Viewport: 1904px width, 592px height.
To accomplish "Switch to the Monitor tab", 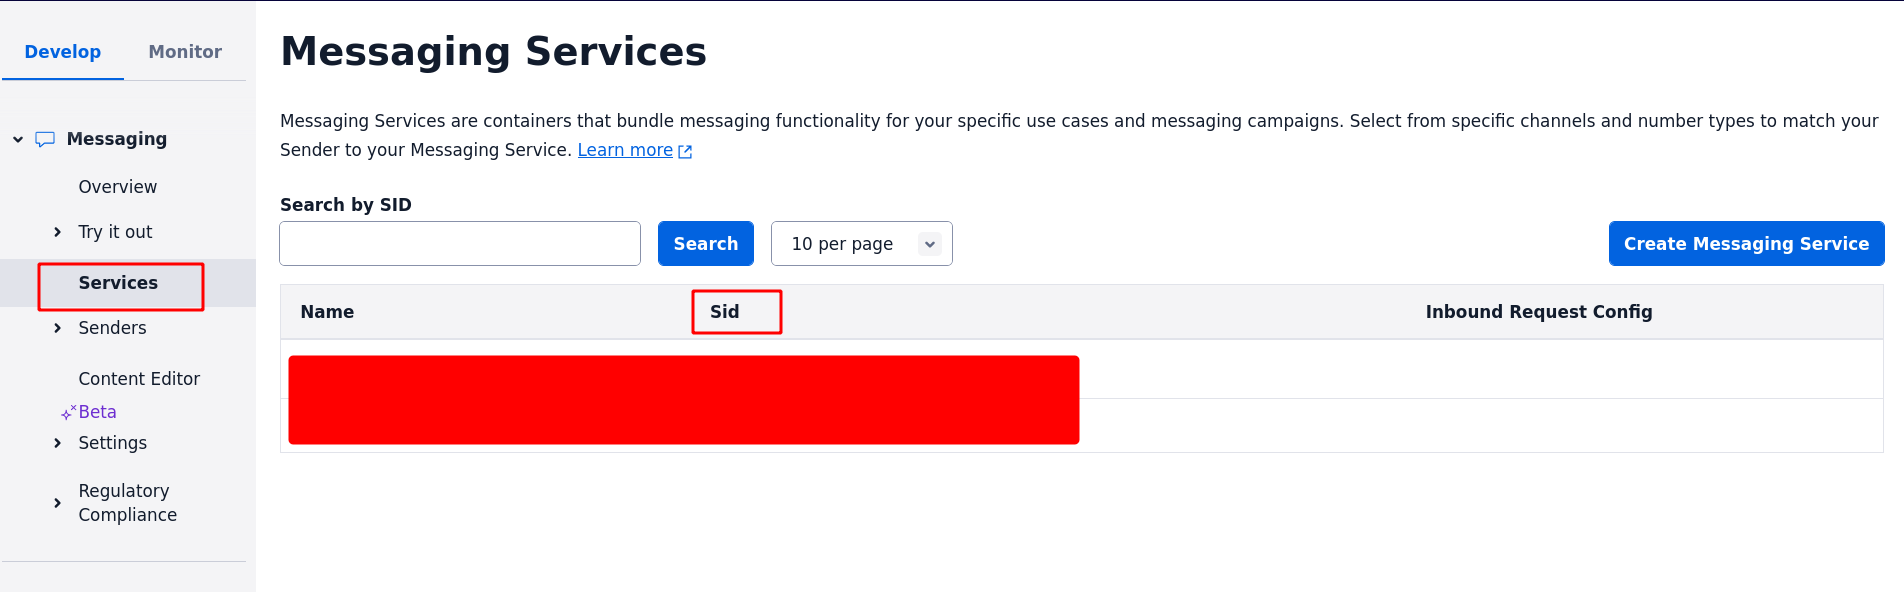I will (x=185, y=52).
